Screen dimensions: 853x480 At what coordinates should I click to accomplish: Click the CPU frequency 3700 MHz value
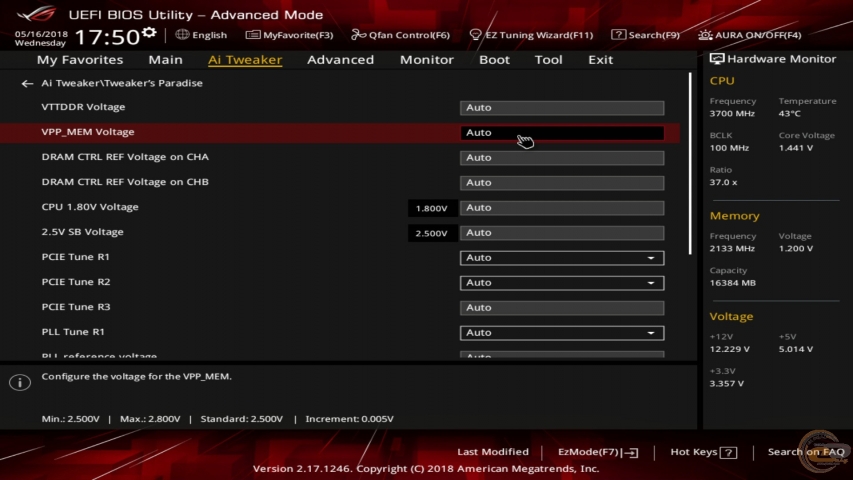732,114
